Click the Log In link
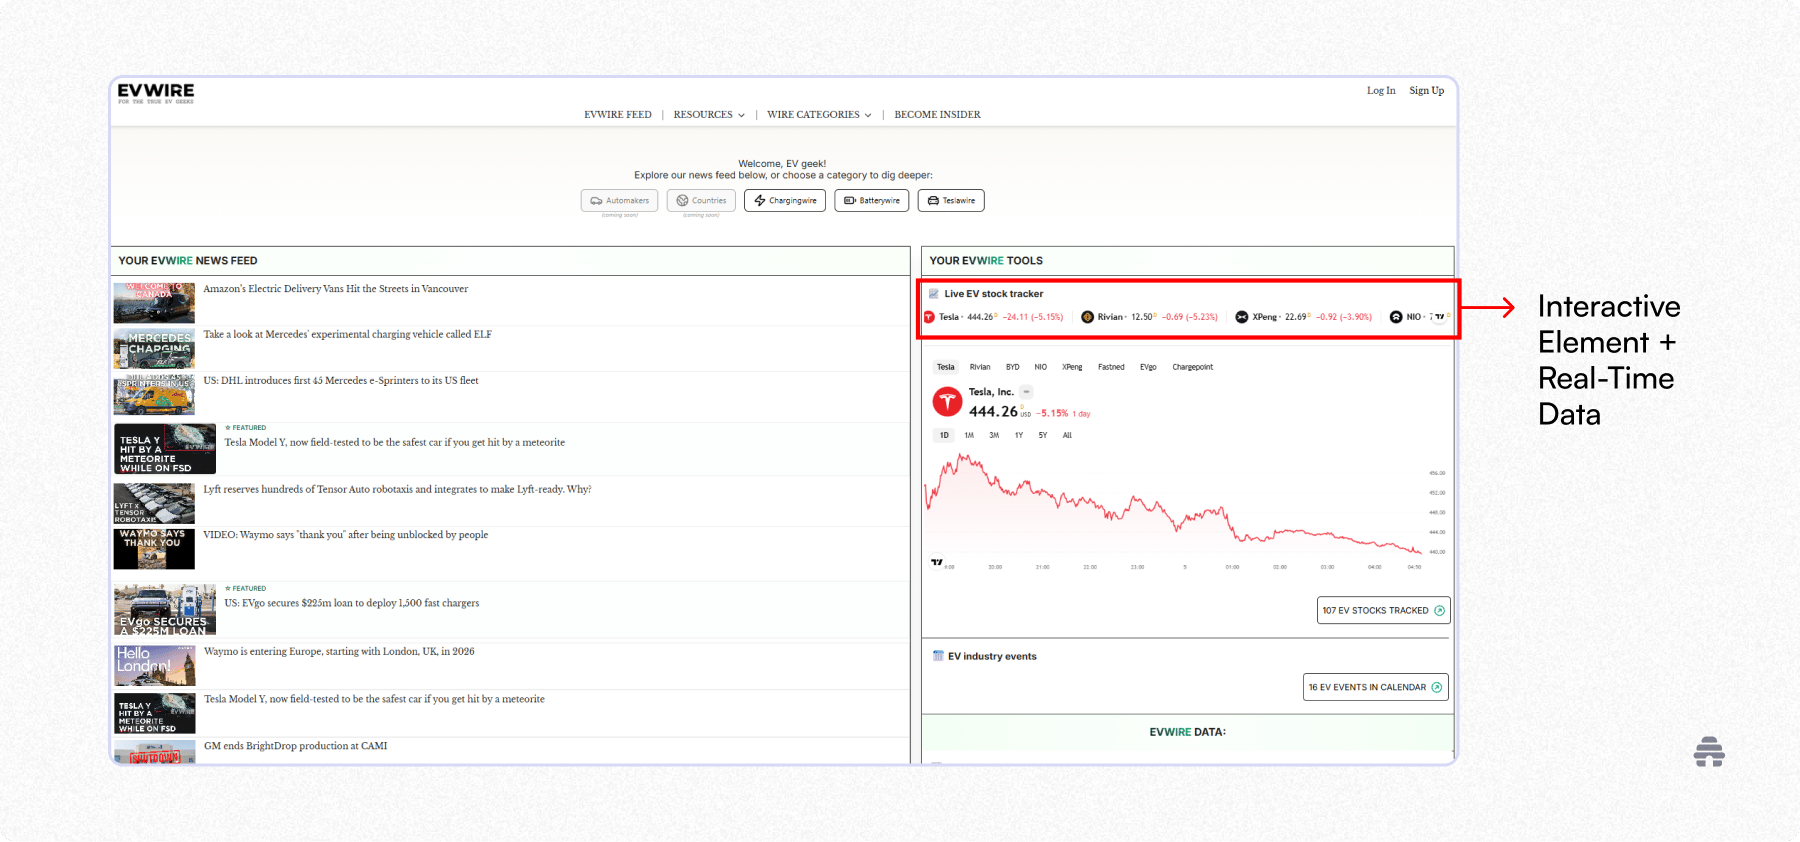This screenshot has width=1800, height=842. 1381,91
